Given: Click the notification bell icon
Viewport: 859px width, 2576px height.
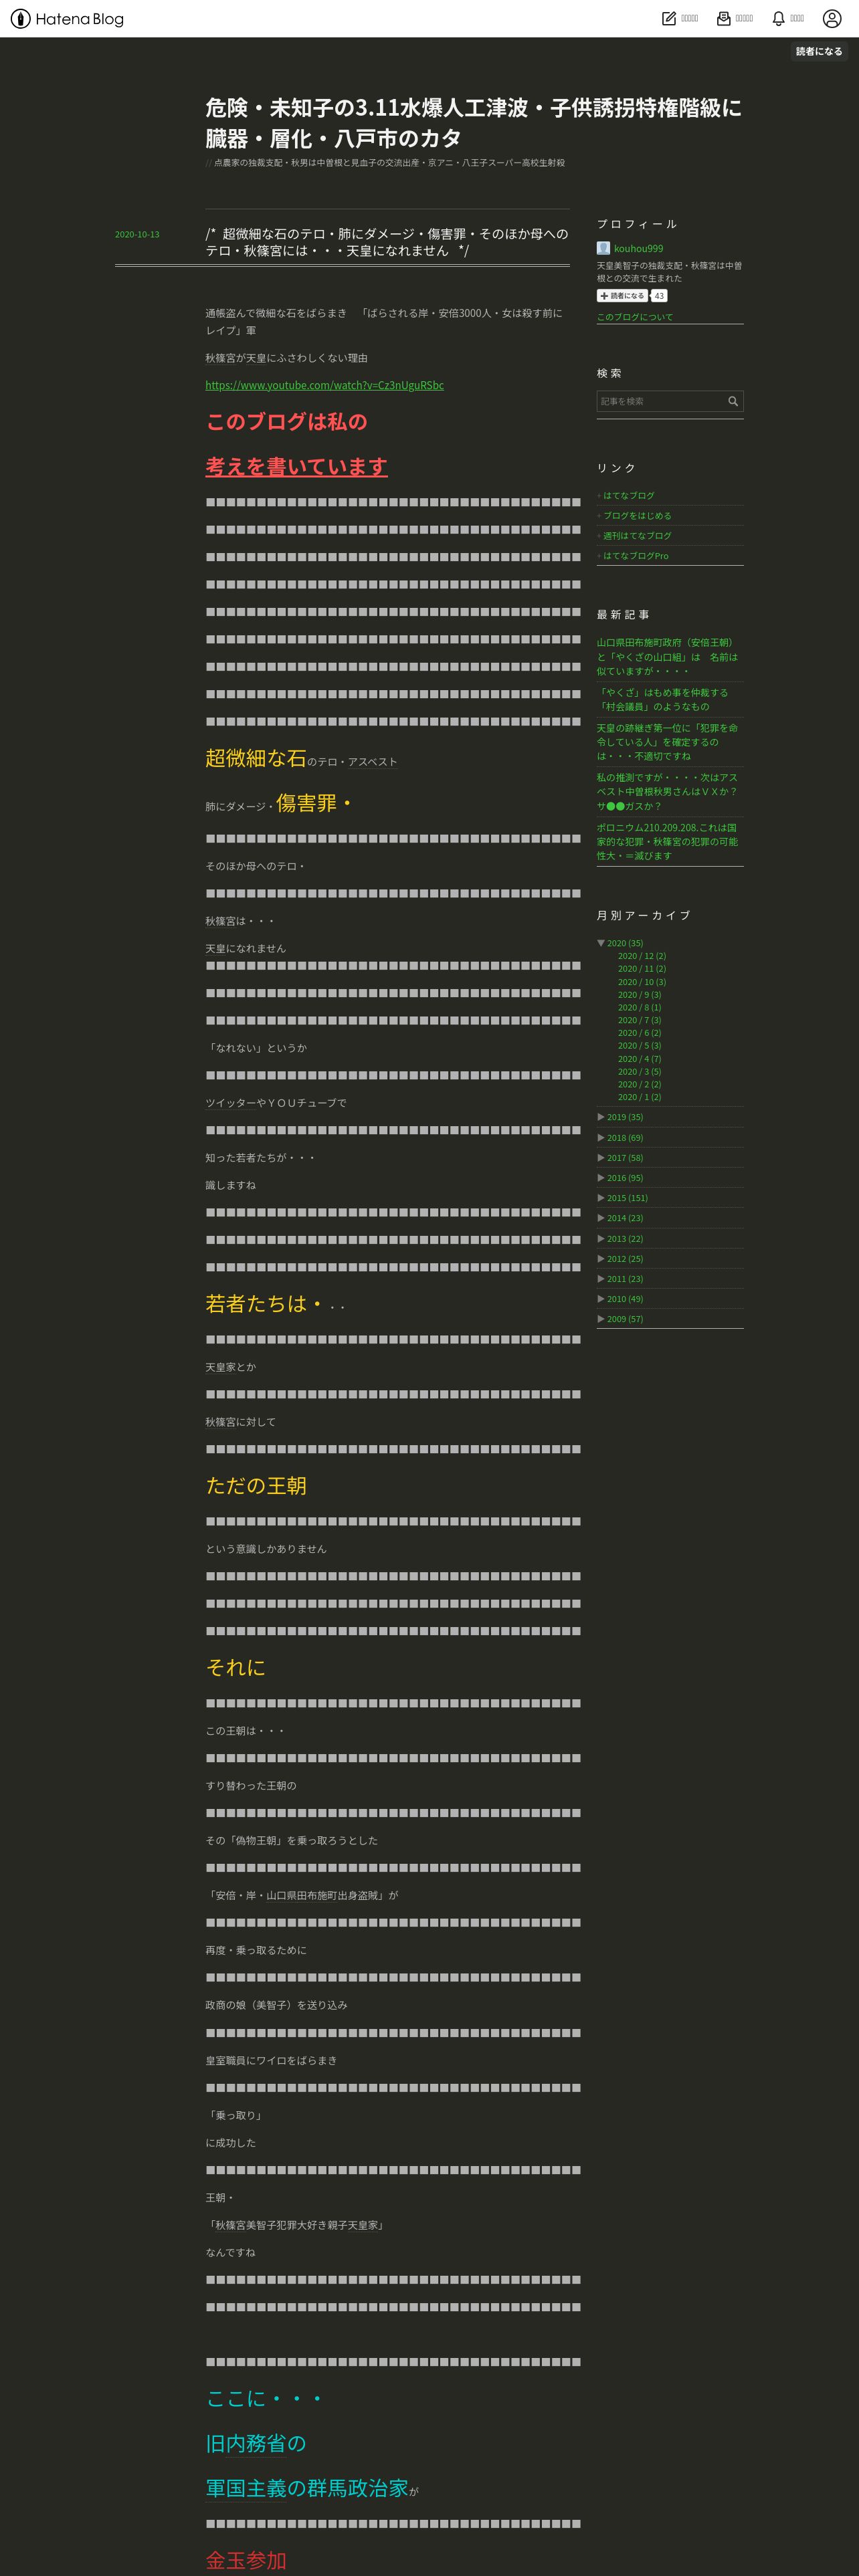Looking at the screenshot, I should pyautogui.click(x=778, y=18).
